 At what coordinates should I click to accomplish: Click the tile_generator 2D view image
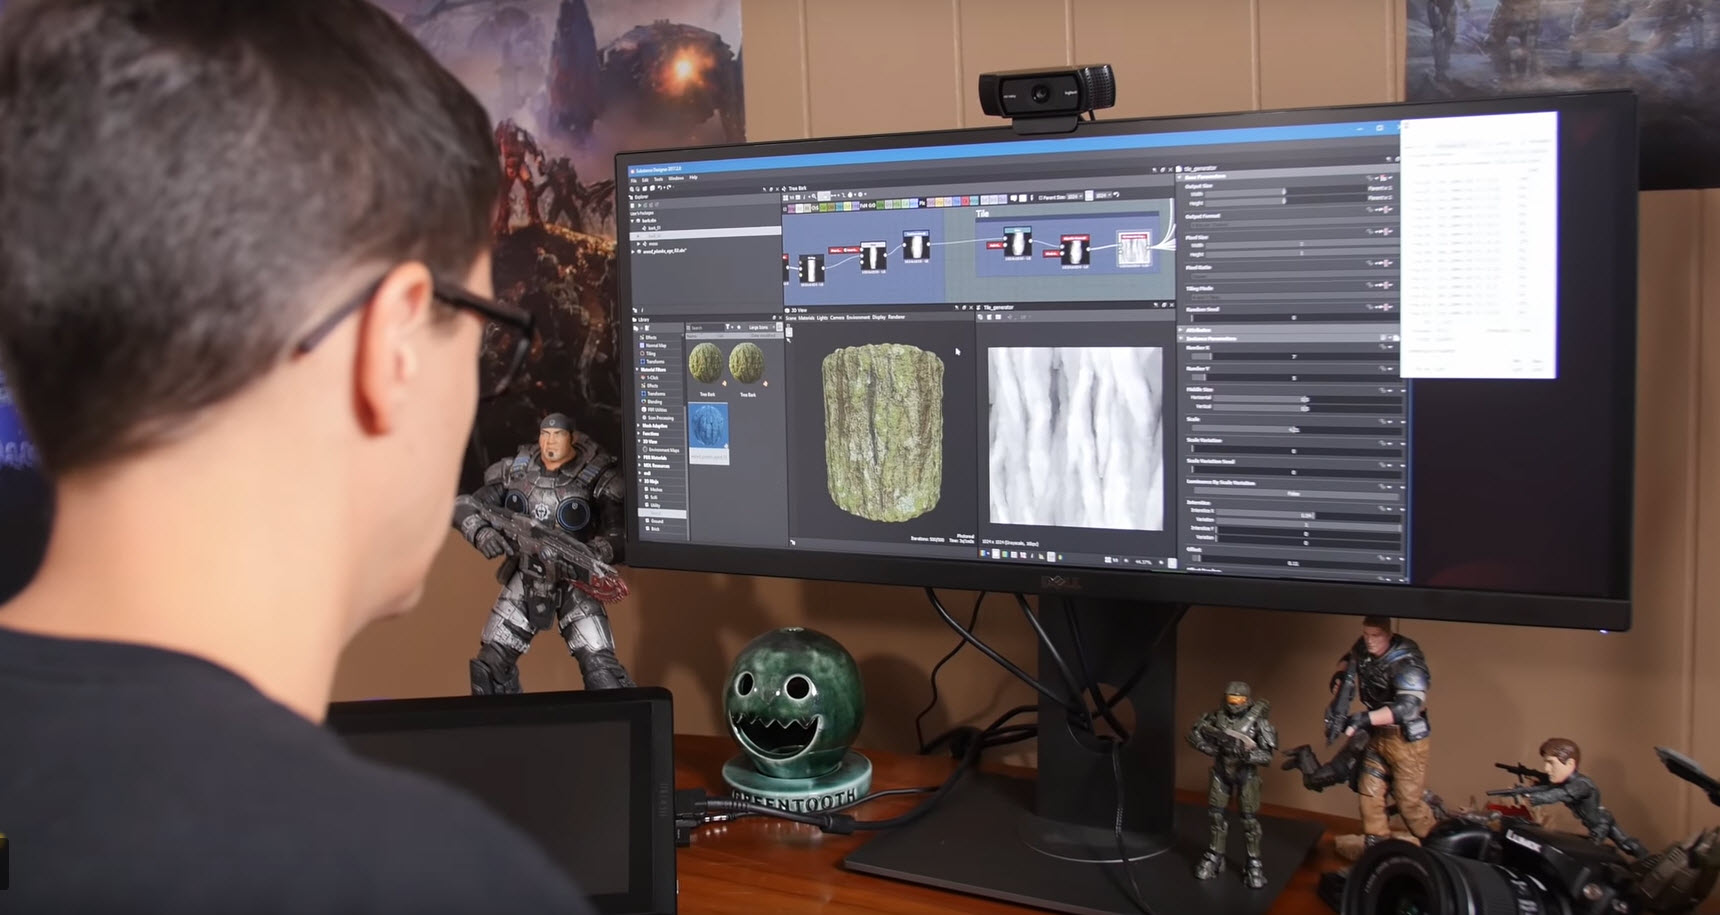tap(1075, 438)
